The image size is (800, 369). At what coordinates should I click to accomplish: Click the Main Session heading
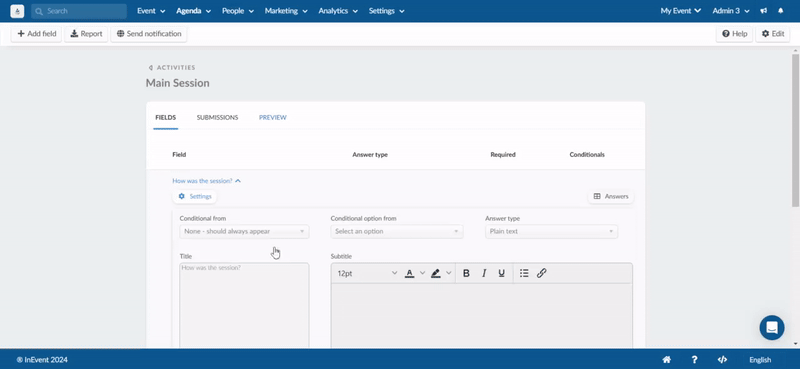pos(178,83)
